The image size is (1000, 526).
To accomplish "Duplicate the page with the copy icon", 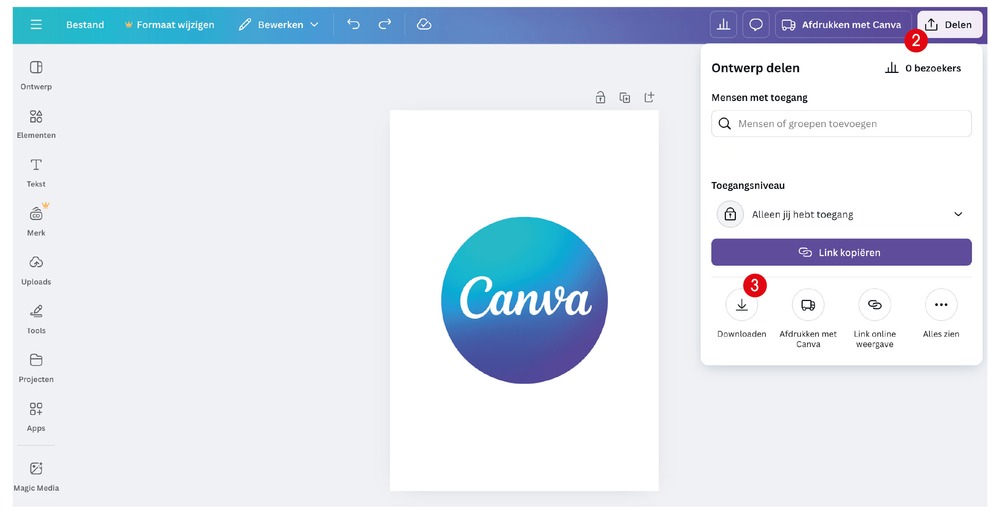I will (x=624, y=98).
